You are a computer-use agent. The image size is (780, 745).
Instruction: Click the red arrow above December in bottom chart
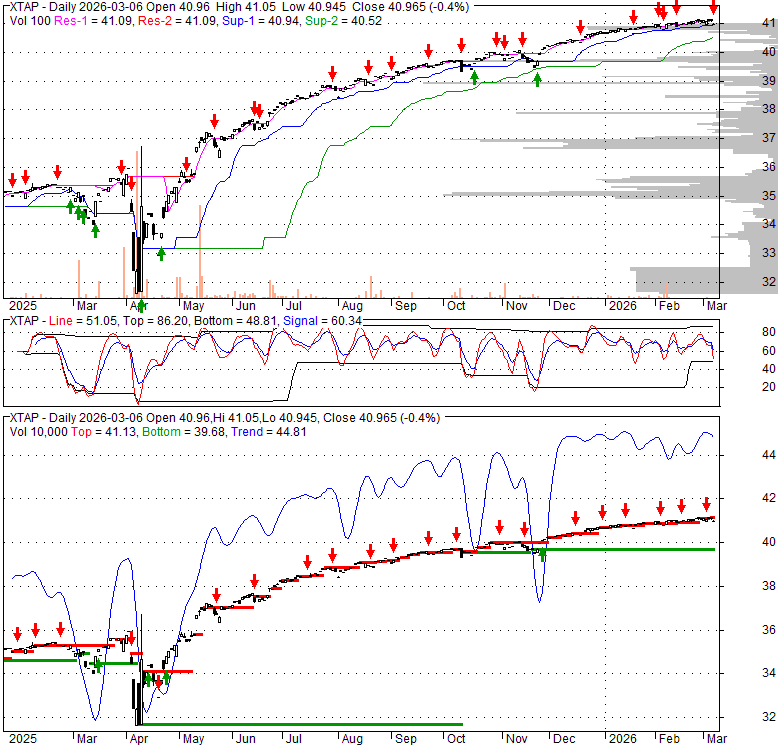point(575,518)
